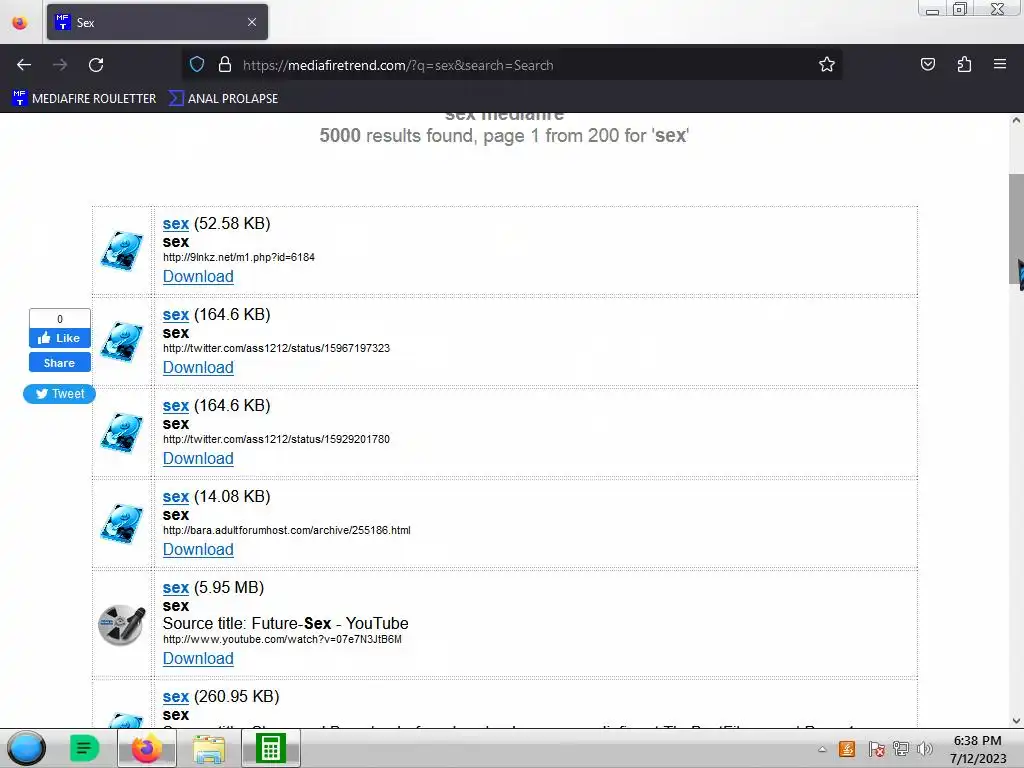Screen dimensions: 1024x768
Task: Select the 9lnkz.net source URL text
Action: (x=239, y=257)
